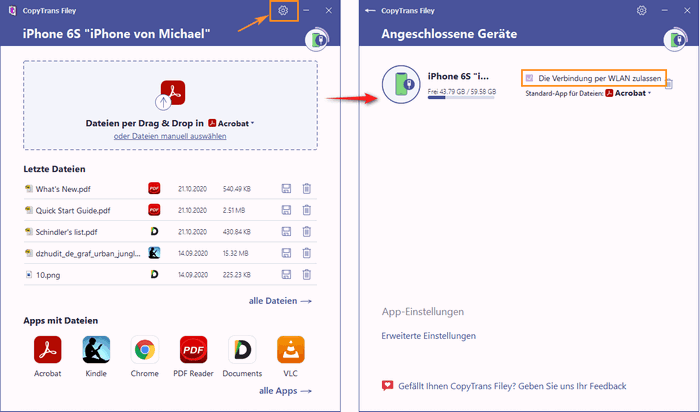This screenshot has width=700, height=412.
Task: Remove device with trash icon beside WLAN option
Action: 669,83
